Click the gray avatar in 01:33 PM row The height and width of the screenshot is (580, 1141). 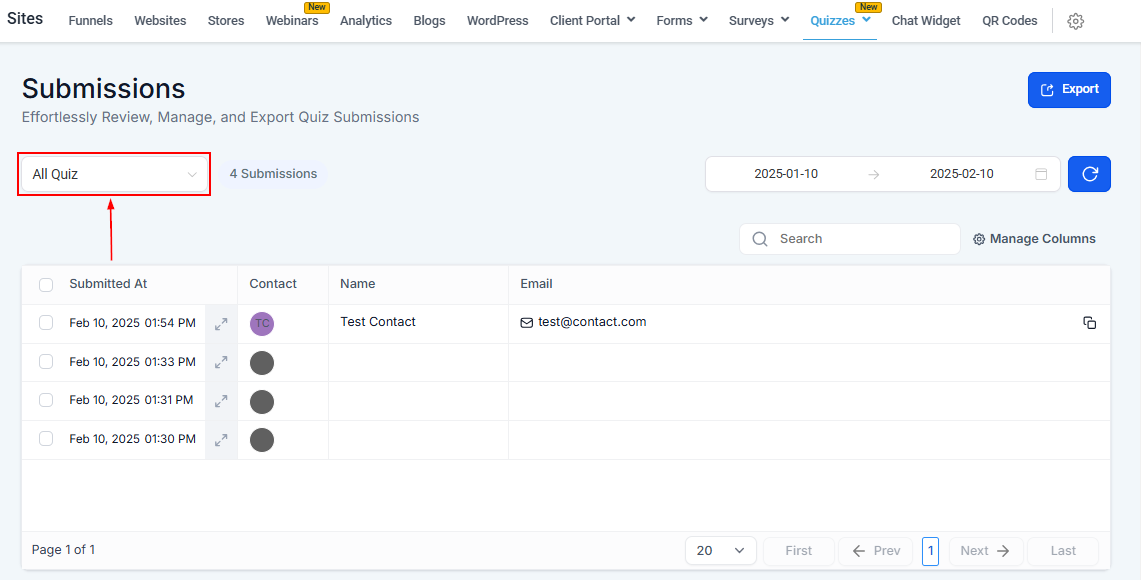tap(262, 362)
